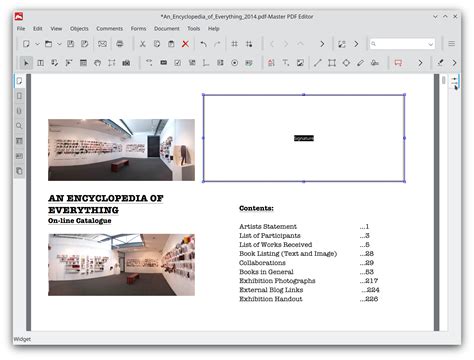Select the Stamp tool
Image resolution: width=474 pixels, height=360 pixels.
375,63
